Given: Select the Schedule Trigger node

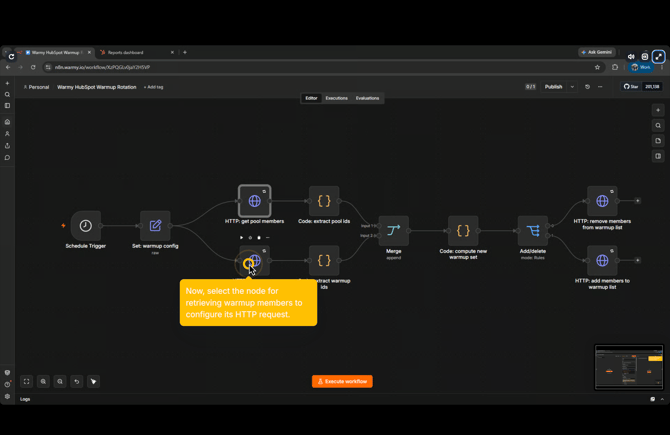Looking at the screenshot, I should (85, 226).
